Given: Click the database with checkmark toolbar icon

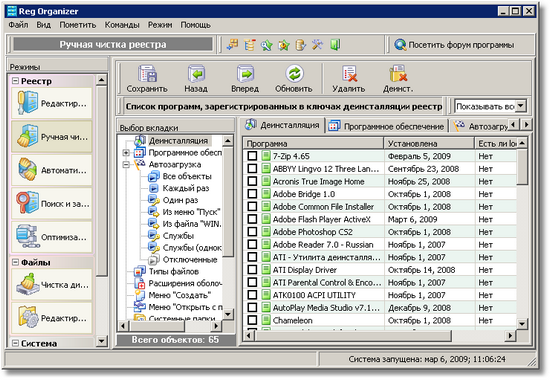Looking at the screenshot, I should pyautogui.click(x=301, y=45).
